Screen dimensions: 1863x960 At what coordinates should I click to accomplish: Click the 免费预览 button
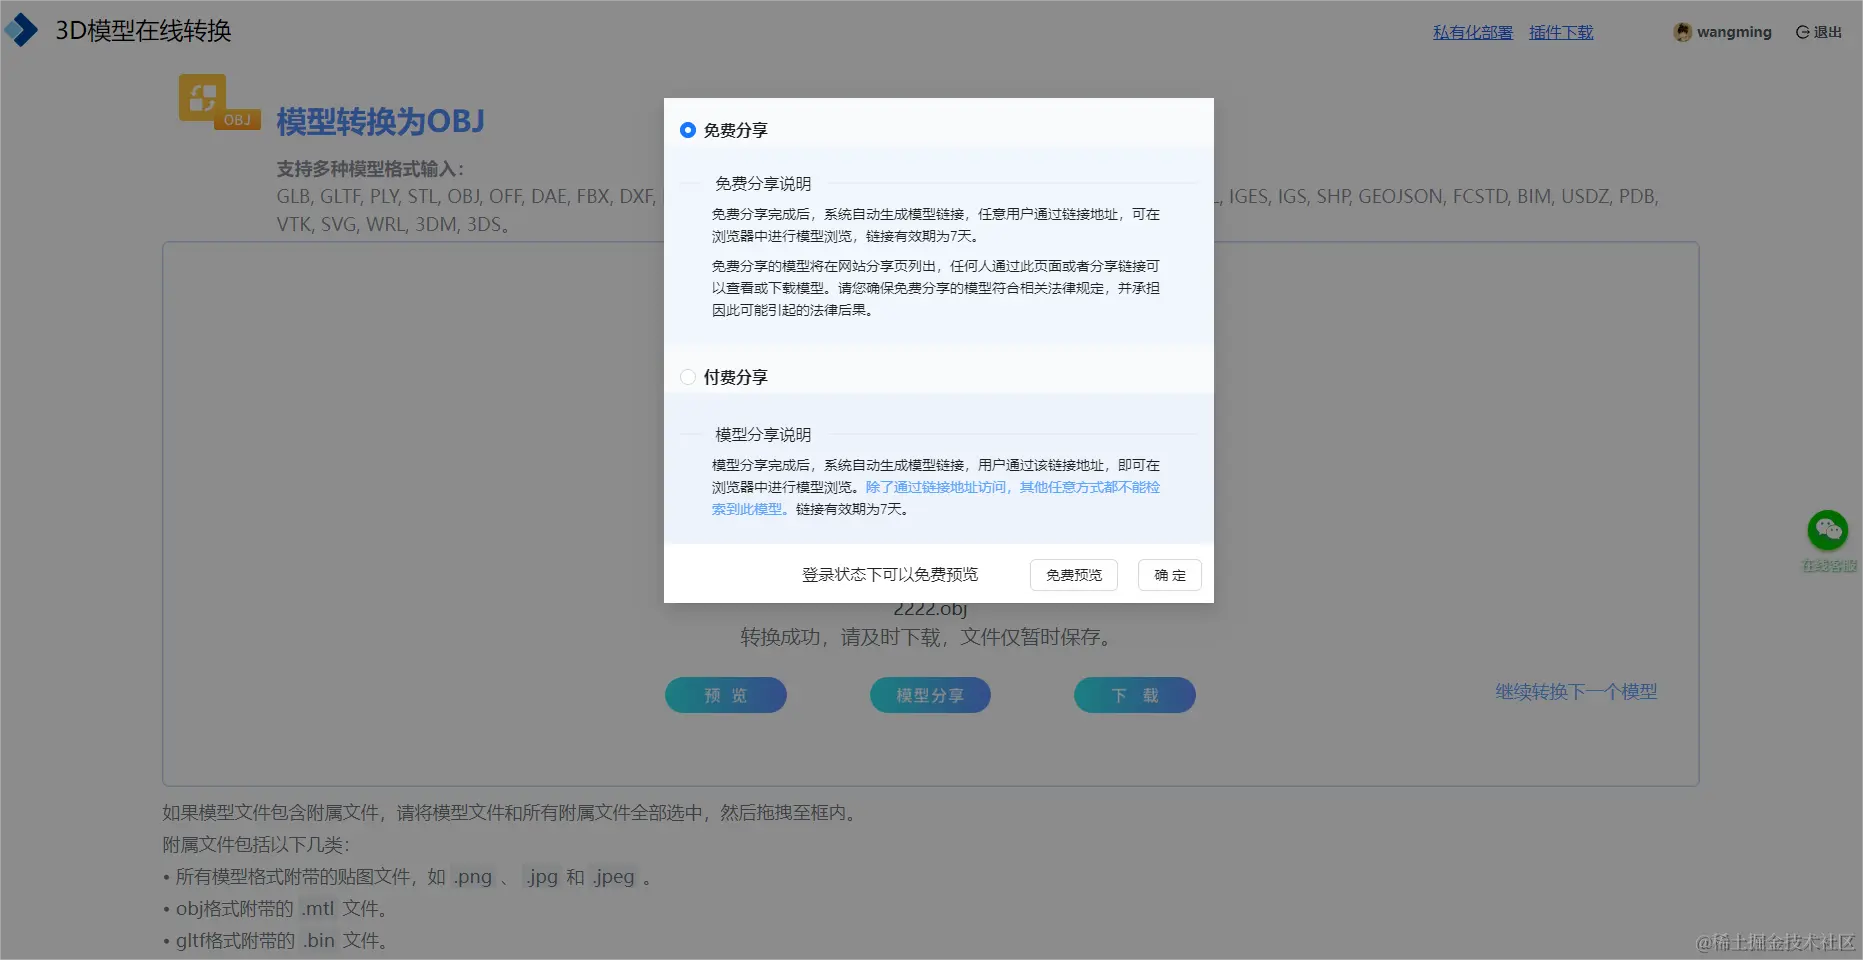(1072, 575)
